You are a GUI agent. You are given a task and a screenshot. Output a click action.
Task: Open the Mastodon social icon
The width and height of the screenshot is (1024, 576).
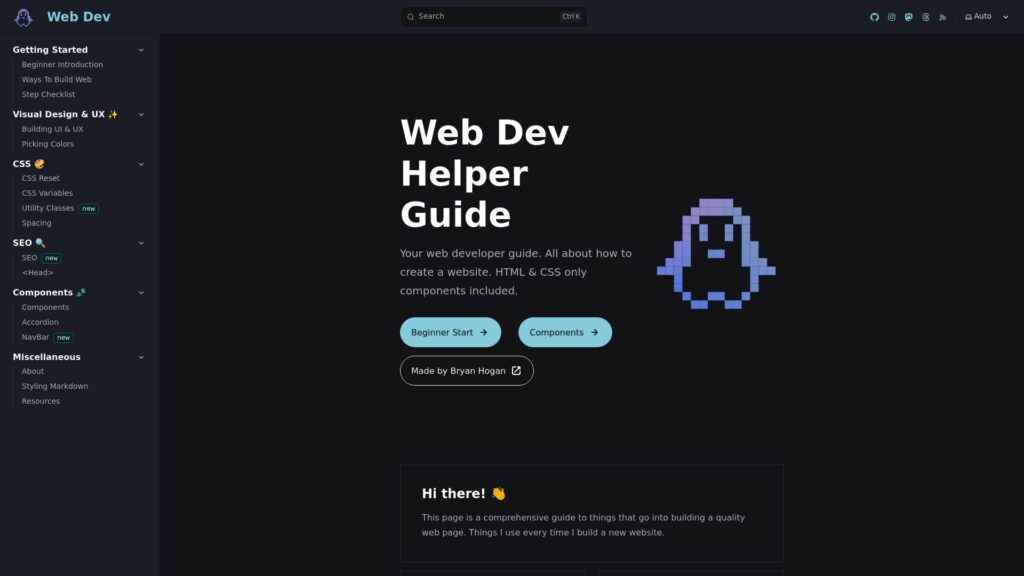click(x=908, y=17)
